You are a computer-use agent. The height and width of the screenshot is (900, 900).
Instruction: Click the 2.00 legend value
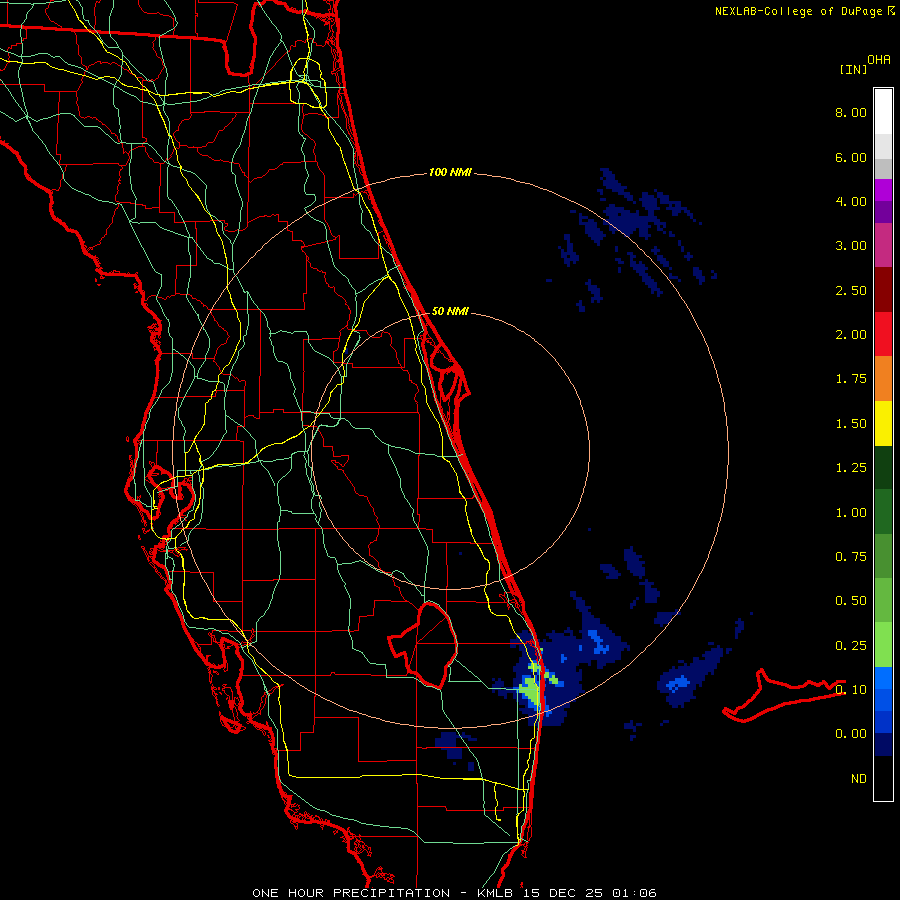pyautogui.click(x=851, y=335)
